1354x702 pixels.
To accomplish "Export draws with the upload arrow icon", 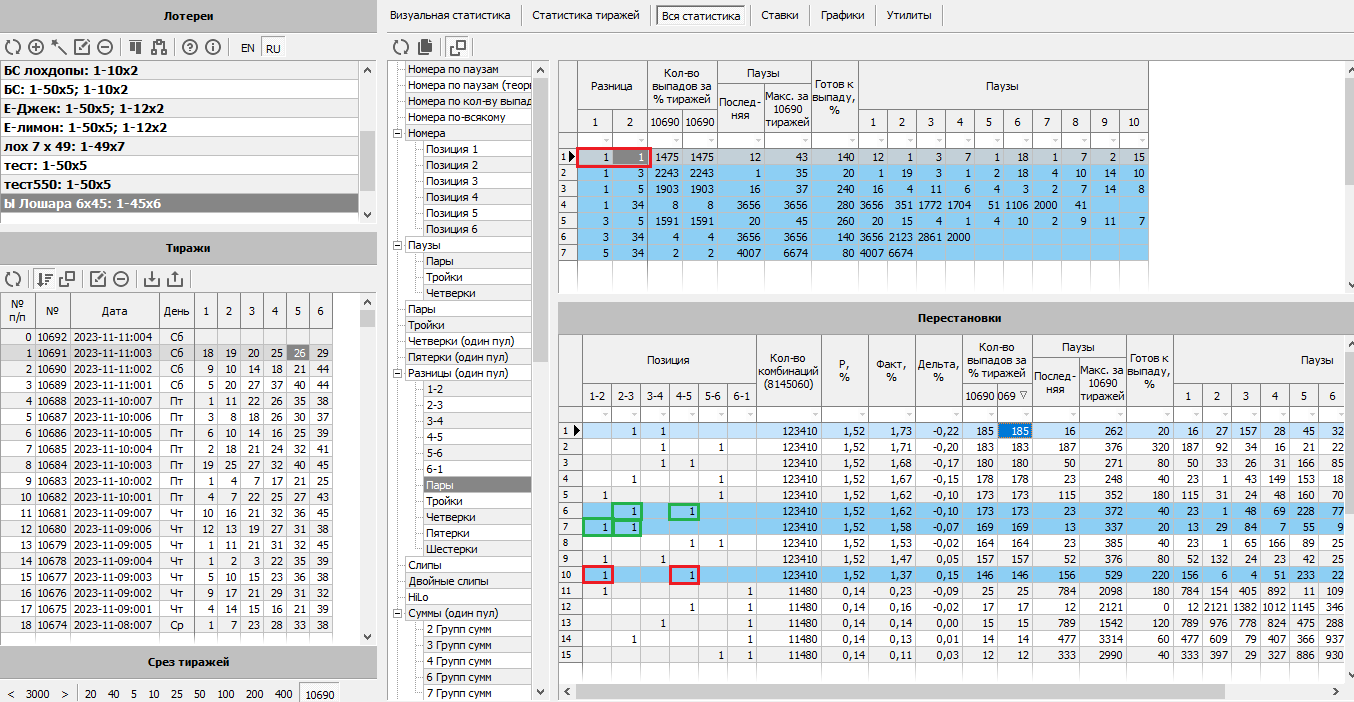I will coord(175,279).
